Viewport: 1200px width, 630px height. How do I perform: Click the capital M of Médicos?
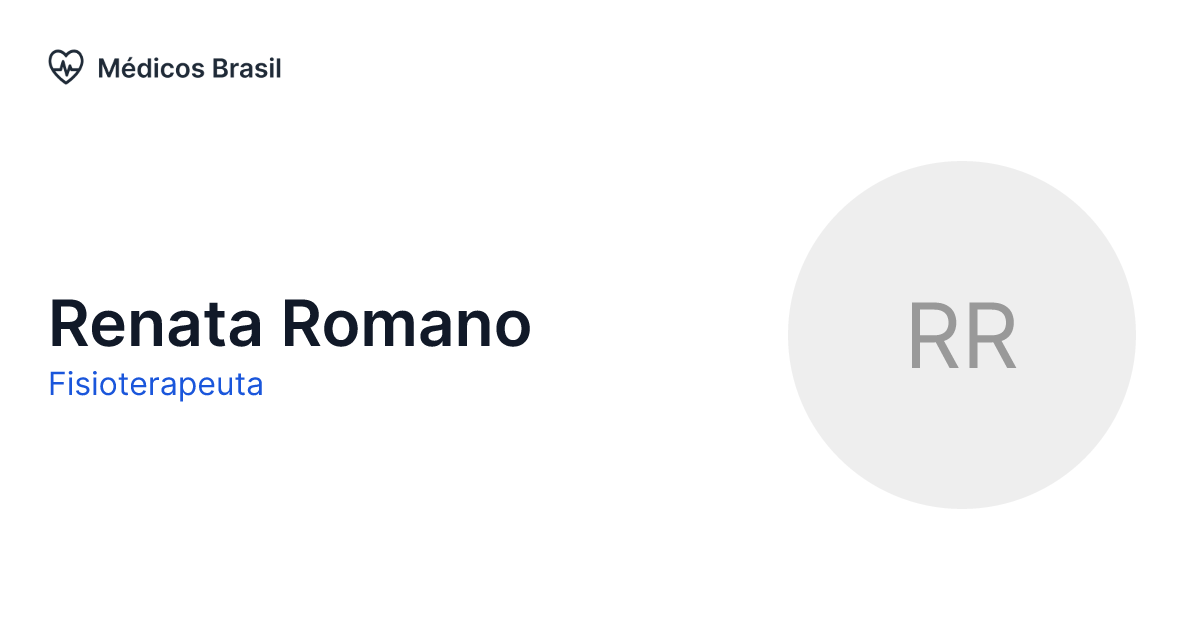coord(107,68)
